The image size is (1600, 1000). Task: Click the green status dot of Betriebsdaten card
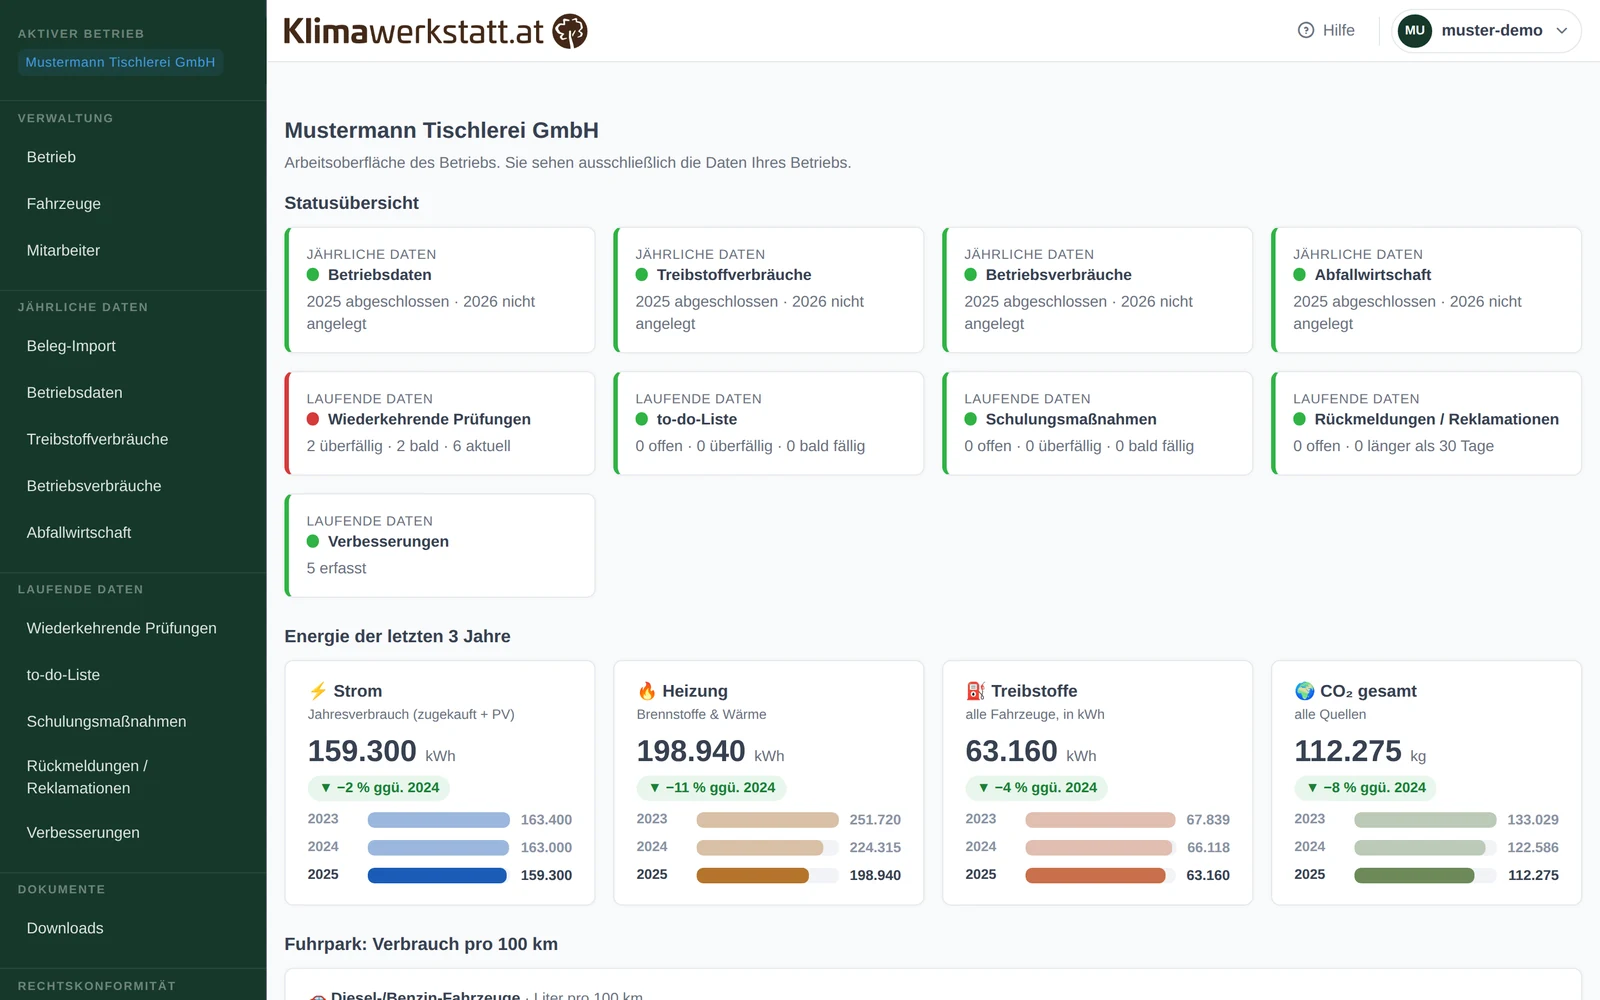point(313,275)
